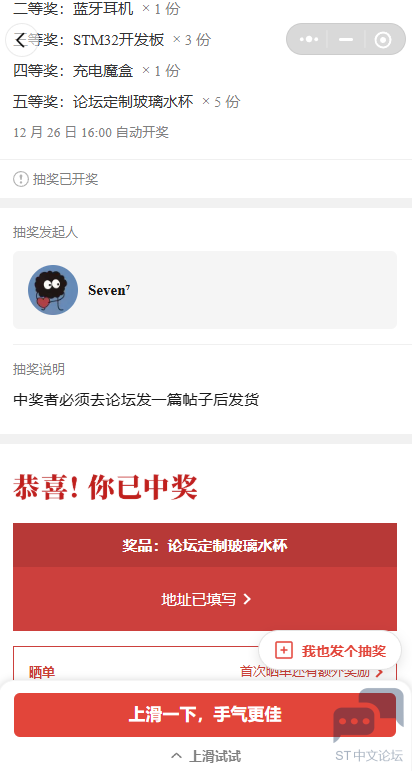Screen dimensions: 412x771
Task: Minimize the mini program with dash icon
Action: click(346, 39)
